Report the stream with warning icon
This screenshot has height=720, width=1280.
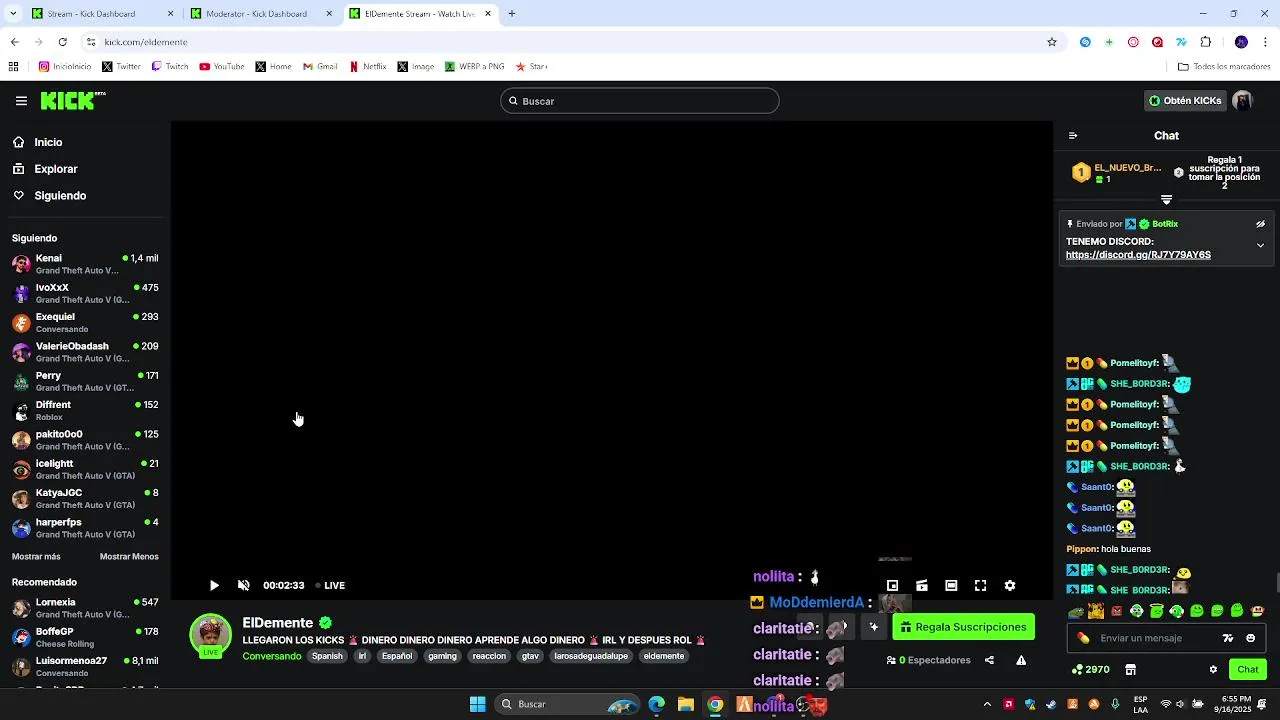[x=1021, y=660]
